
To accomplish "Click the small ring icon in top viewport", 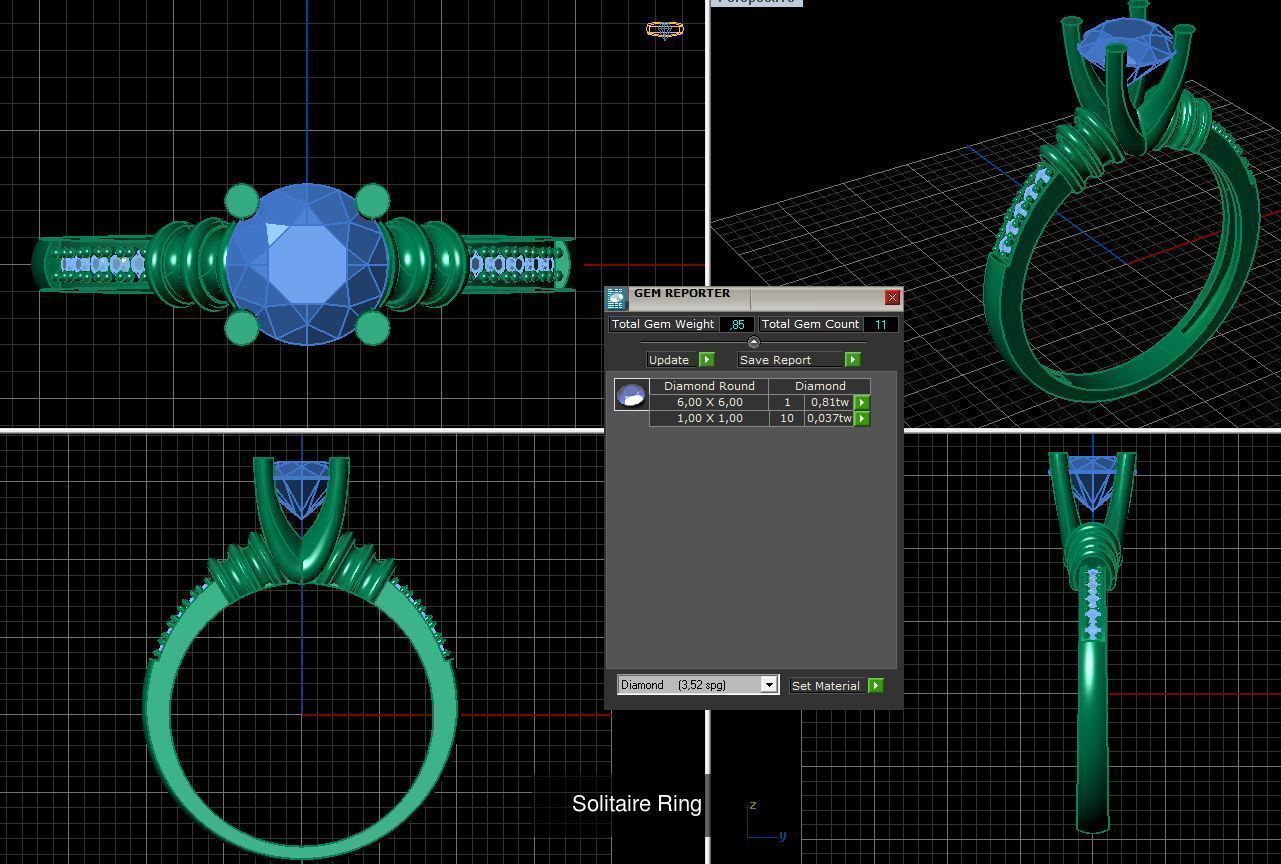I will click(x=665, y=30).
